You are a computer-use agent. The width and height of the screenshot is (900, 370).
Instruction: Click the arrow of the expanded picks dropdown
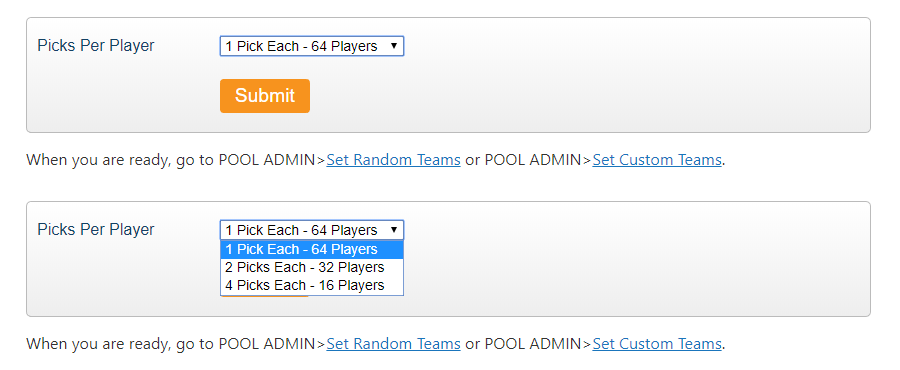click(x=394, y=230)
